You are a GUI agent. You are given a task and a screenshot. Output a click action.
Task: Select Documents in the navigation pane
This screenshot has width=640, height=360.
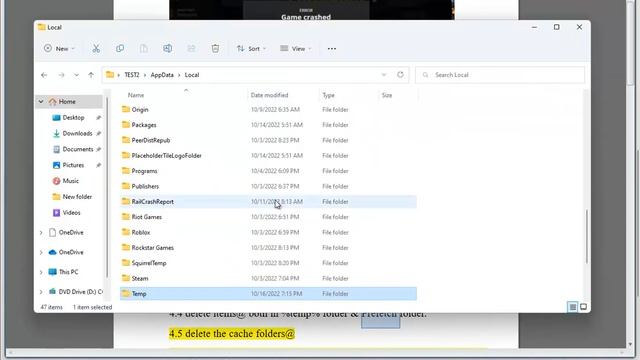78,149
